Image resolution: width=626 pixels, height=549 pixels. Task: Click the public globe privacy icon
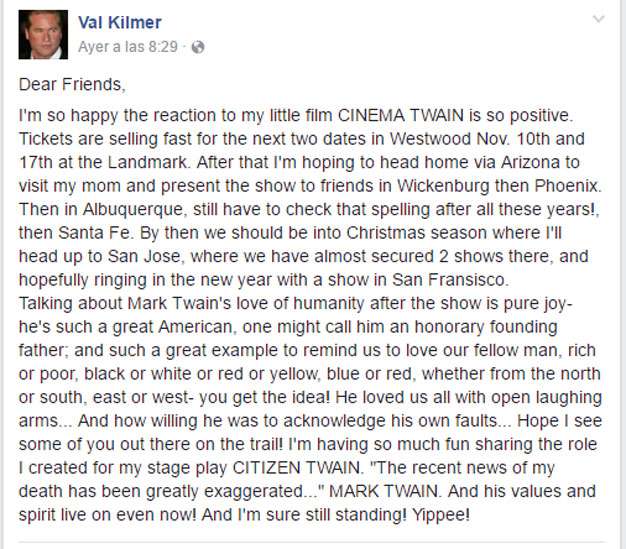coord(198,46)
